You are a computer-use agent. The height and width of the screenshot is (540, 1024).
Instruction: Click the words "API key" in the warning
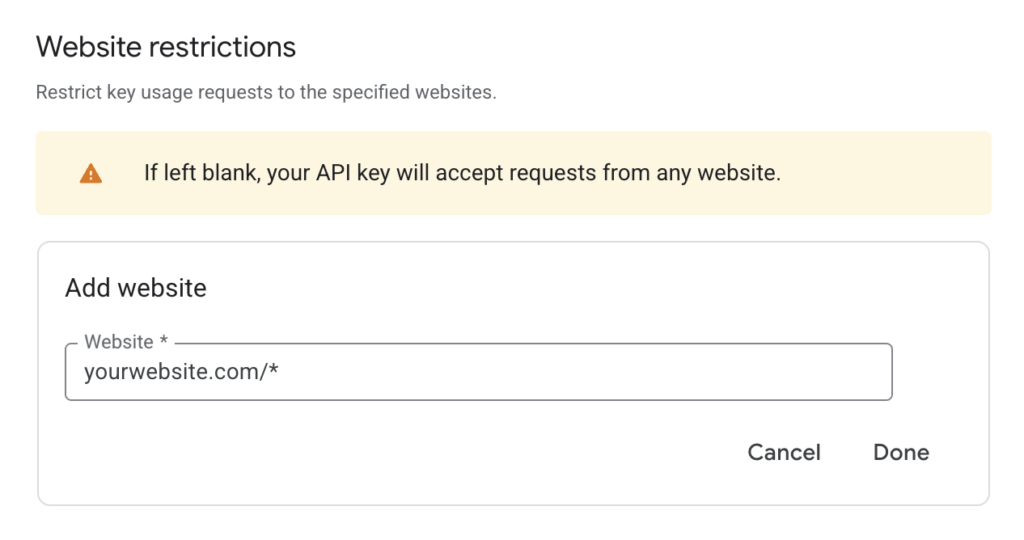[353, 173]
